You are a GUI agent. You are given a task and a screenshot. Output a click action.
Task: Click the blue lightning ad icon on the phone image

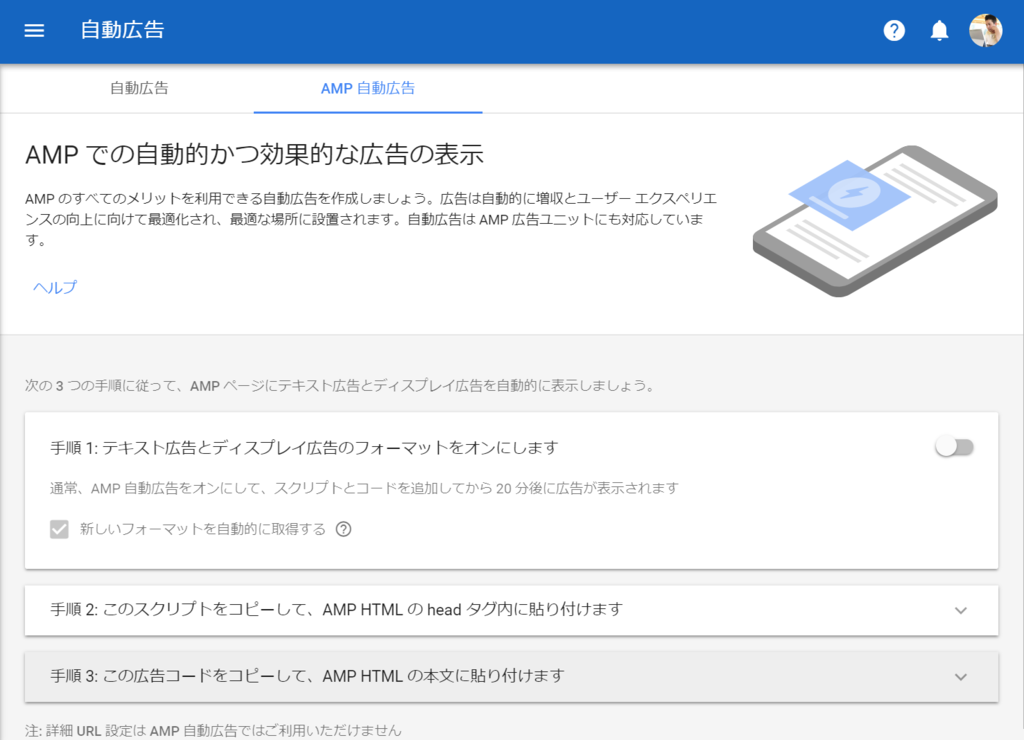(x=855, y=192)
